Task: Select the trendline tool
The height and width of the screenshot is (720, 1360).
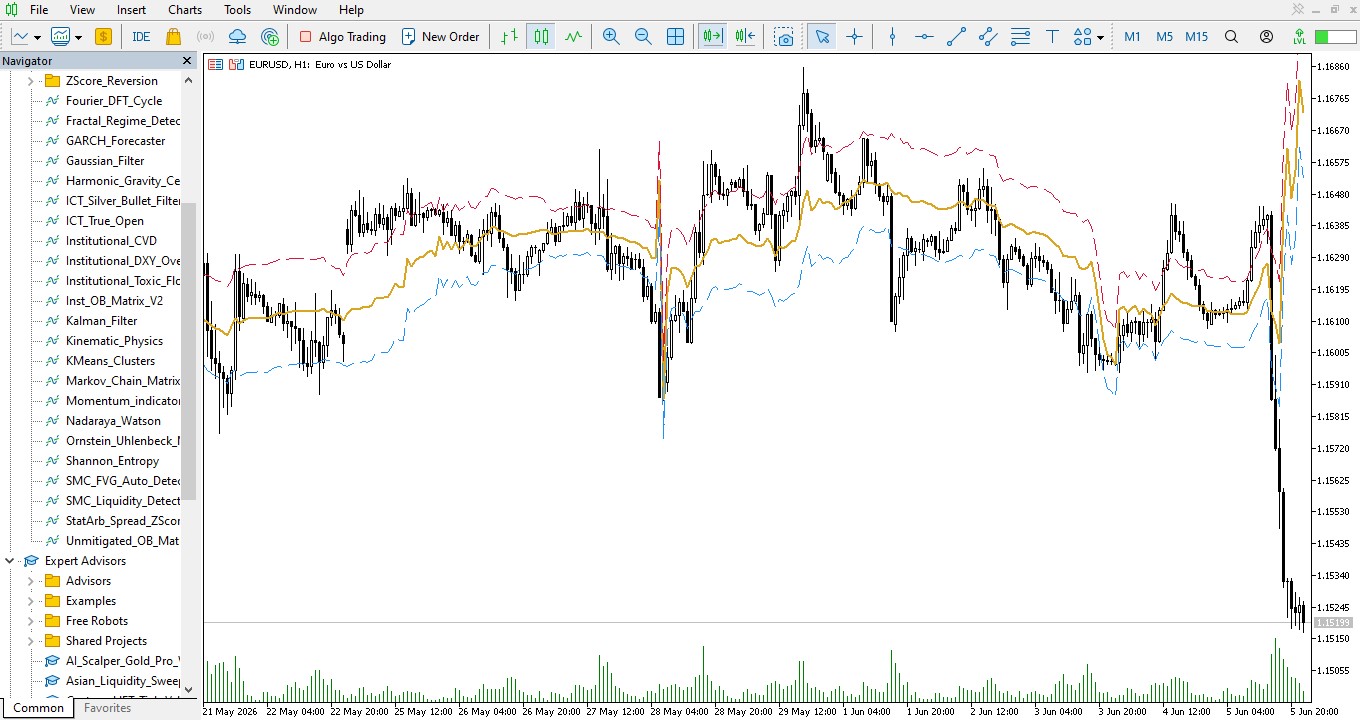Action: point(956,37)
